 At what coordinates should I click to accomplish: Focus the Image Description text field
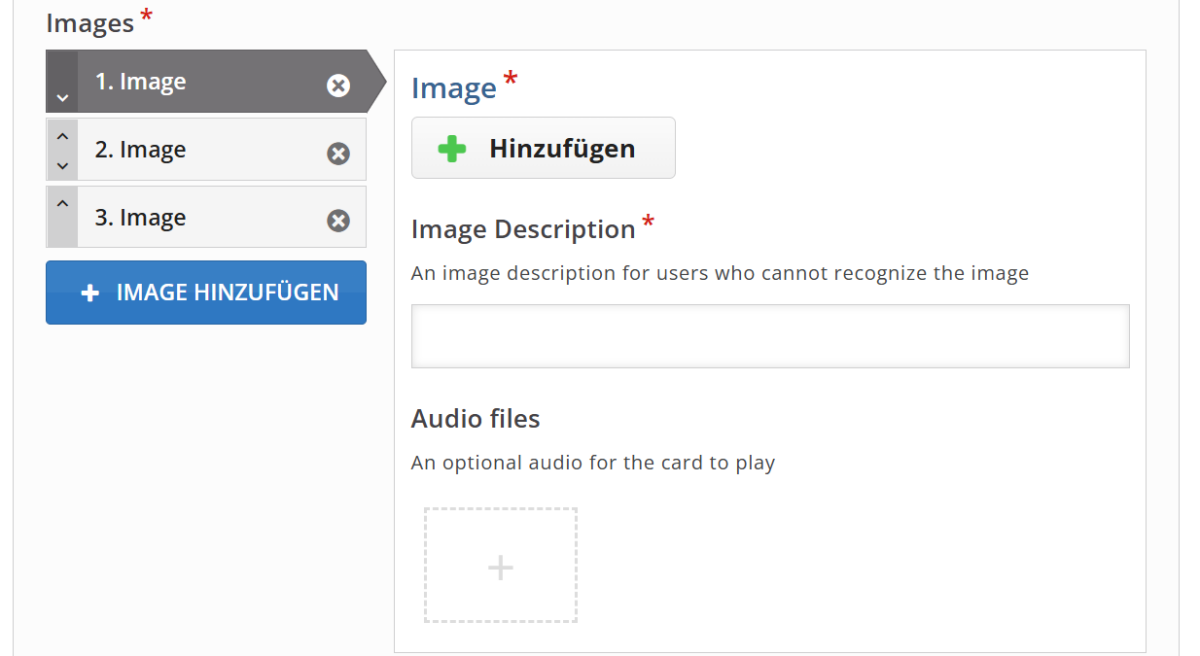pyautogui.click(x=770, y=336)
